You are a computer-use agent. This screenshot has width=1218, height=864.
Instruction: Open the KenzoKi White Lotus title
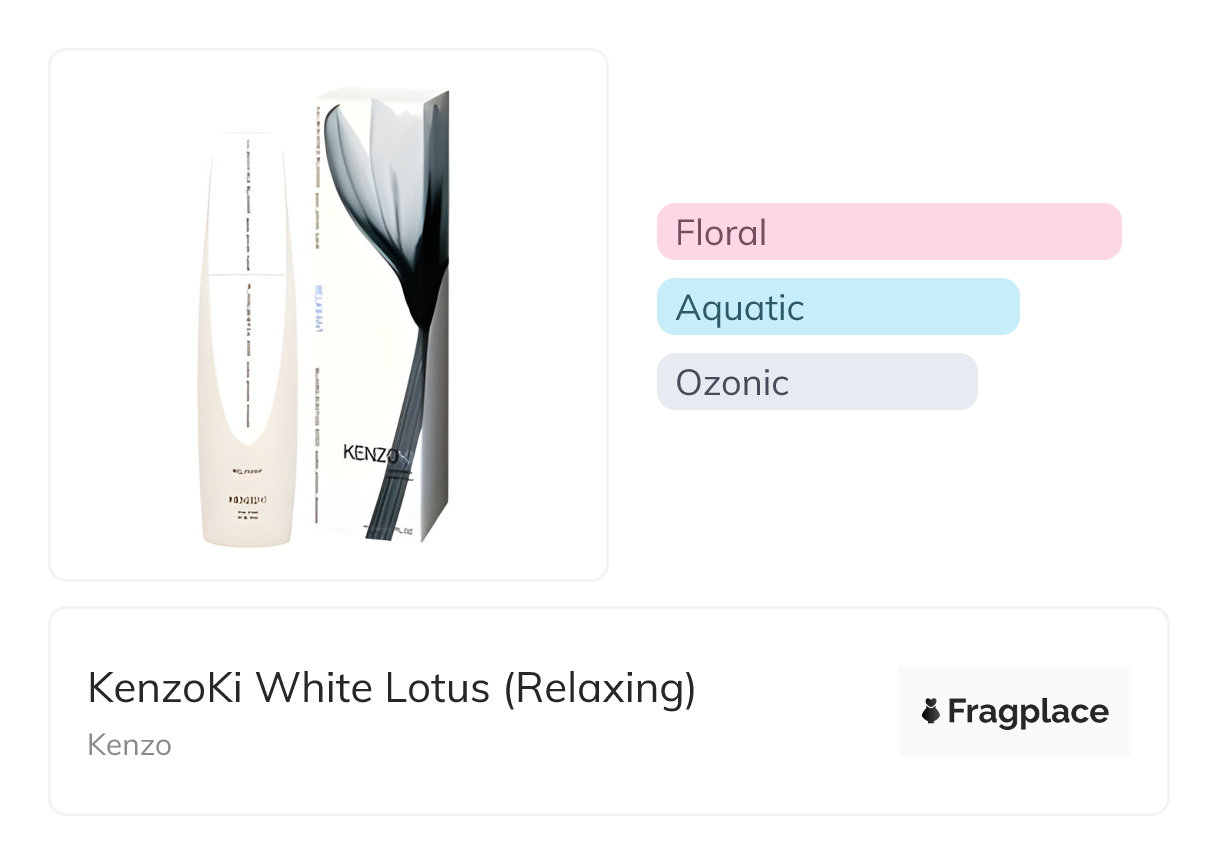point(392,688)
